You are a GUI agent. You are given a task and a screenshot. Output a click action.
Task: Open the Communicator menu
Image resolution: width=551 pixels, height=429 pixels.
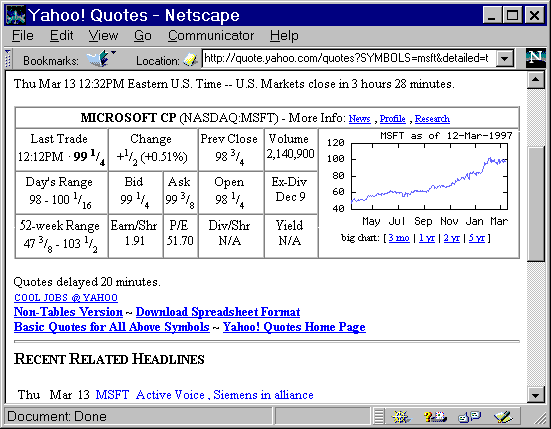point(211,35)
